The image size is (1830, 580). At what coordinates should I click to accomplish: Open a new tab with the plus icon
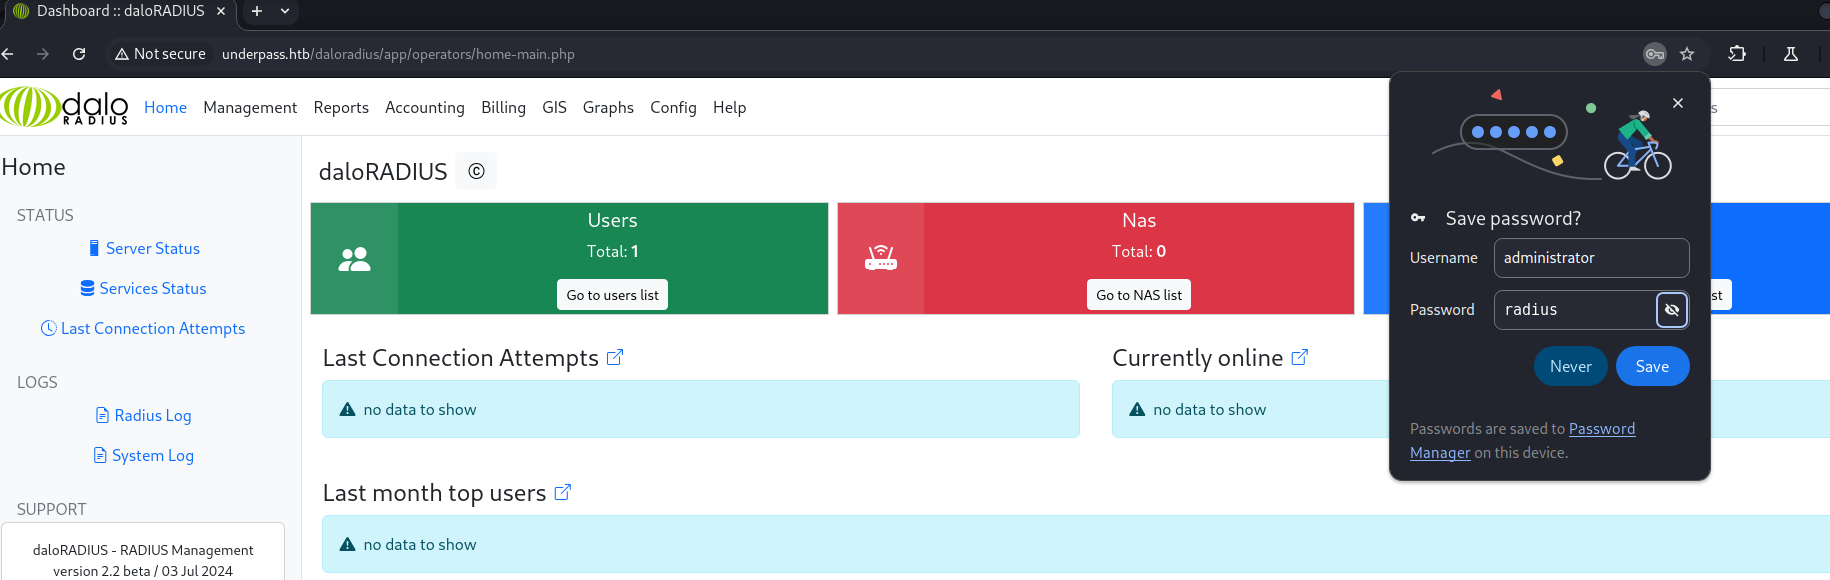[x=257, y=11]
